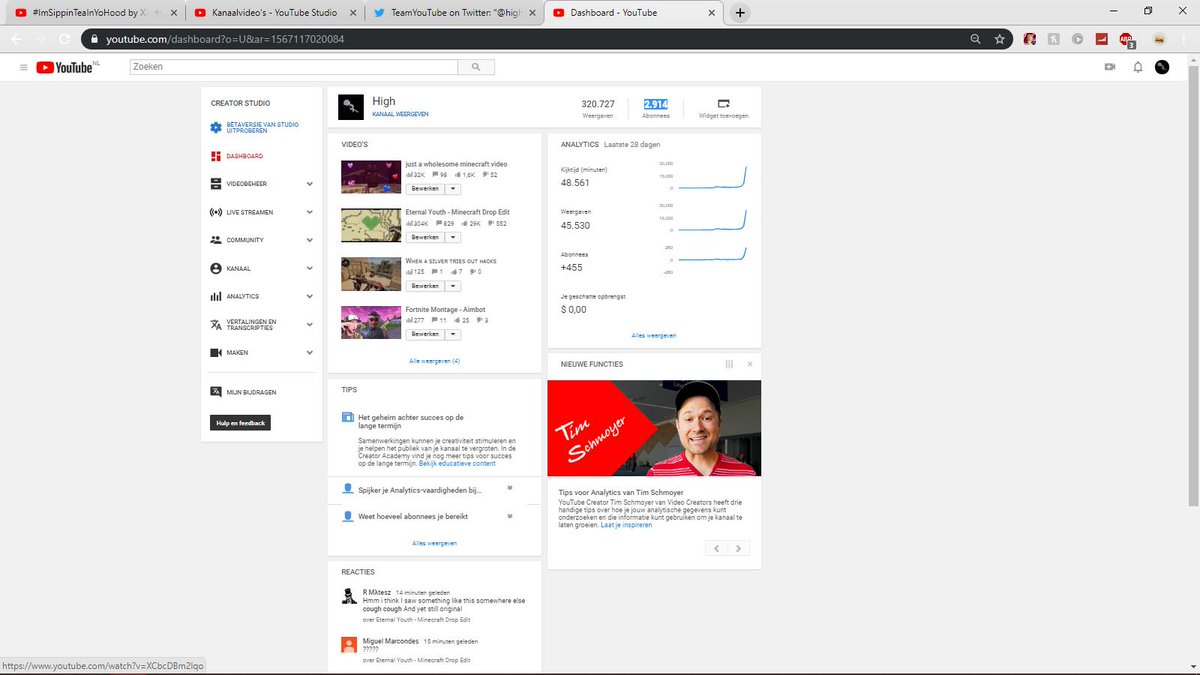Open the Fortnite Montage video thumbnail
The image size is (1200, 675).
[370, 322]
